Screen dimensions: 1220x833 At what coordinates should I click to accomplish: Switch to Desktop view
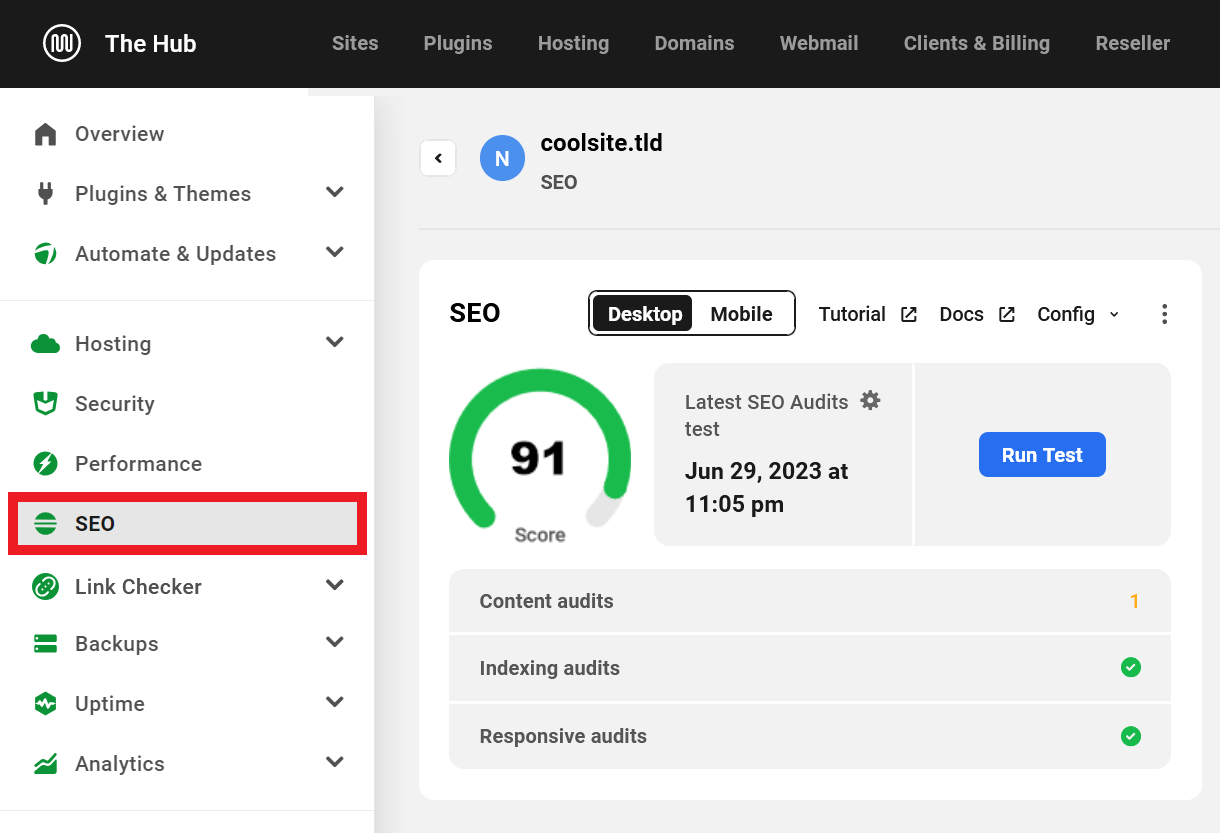coord(644,314)
